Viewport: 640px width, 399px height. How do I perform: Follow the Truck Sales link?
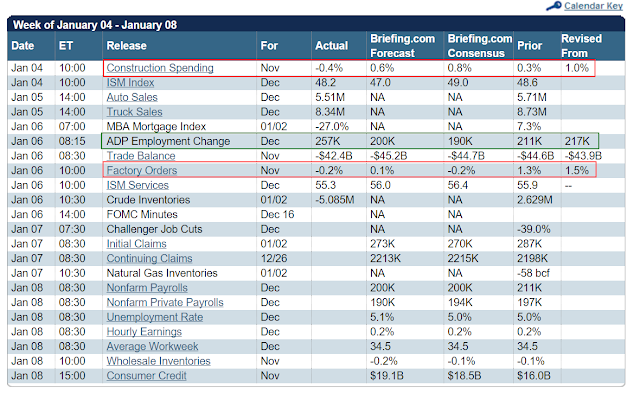[134, 112]
